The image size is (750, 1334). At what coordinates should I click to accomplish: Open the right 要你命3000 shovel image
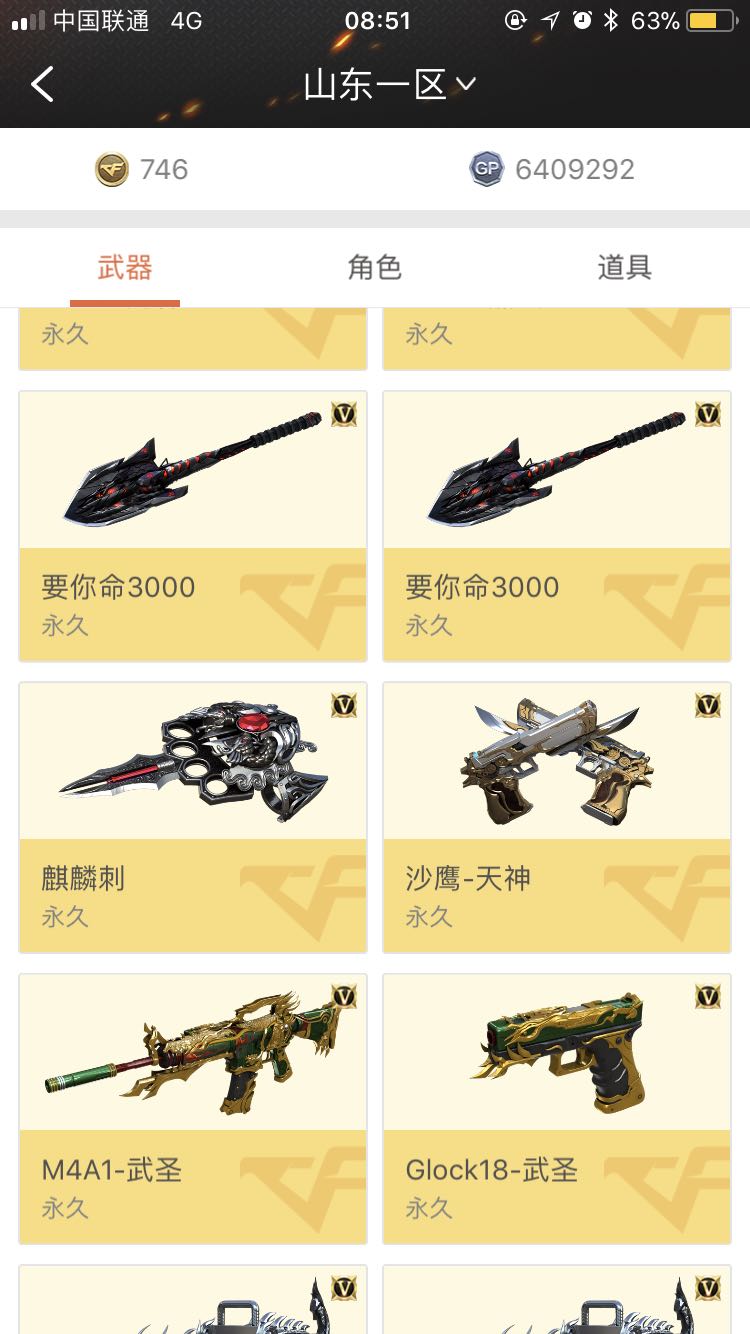tap(557, 468)
